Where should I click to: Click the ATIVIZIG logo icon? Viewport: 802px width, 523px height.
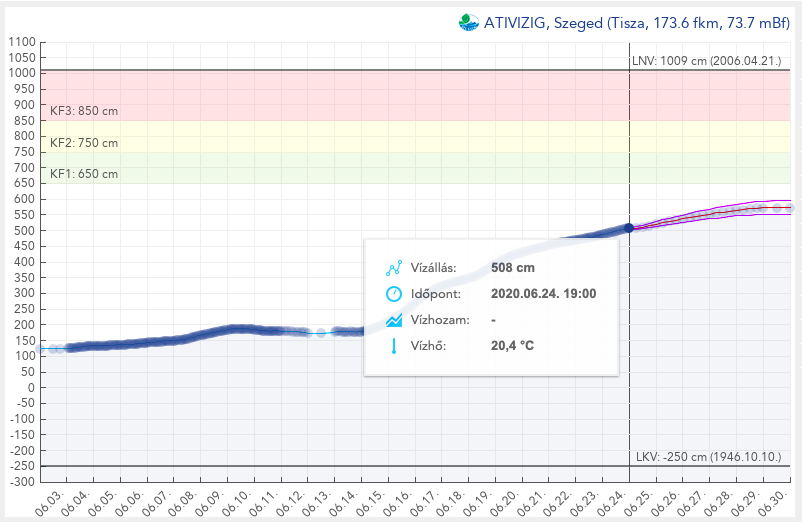click(x=469, y=23)
